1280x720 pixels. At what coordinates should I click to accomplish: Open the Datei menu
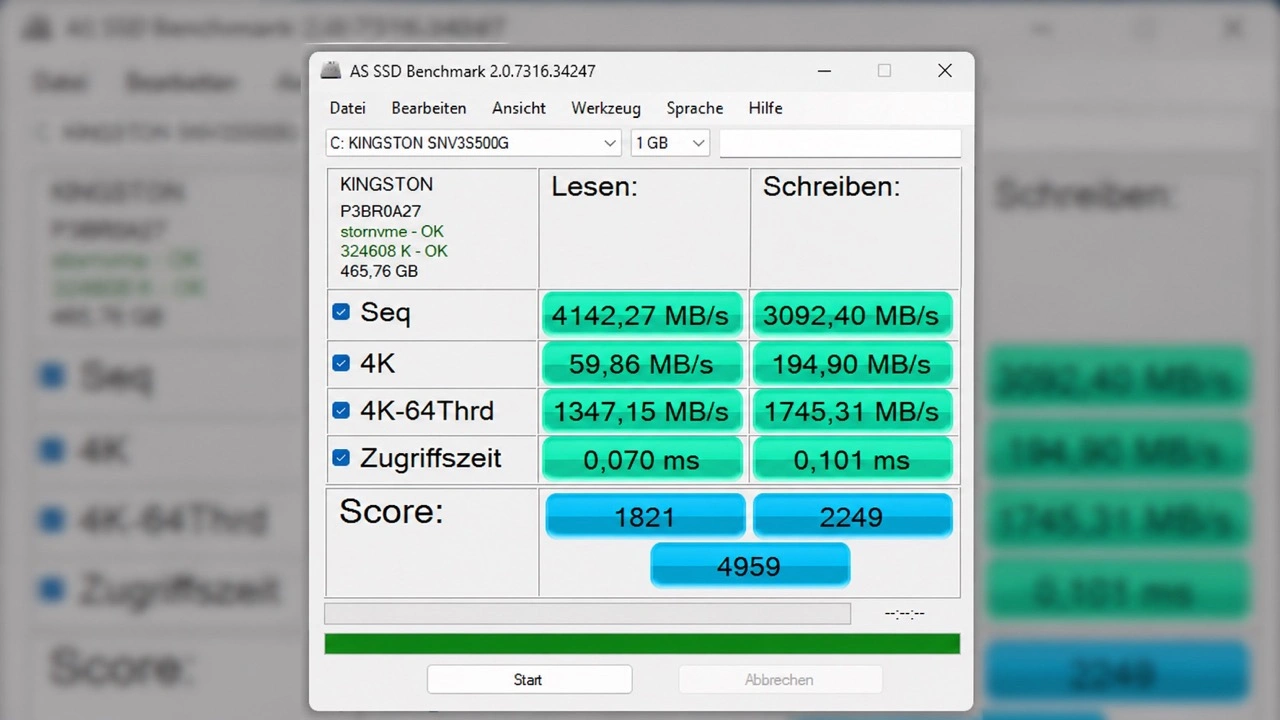click(x=348, y=108)
